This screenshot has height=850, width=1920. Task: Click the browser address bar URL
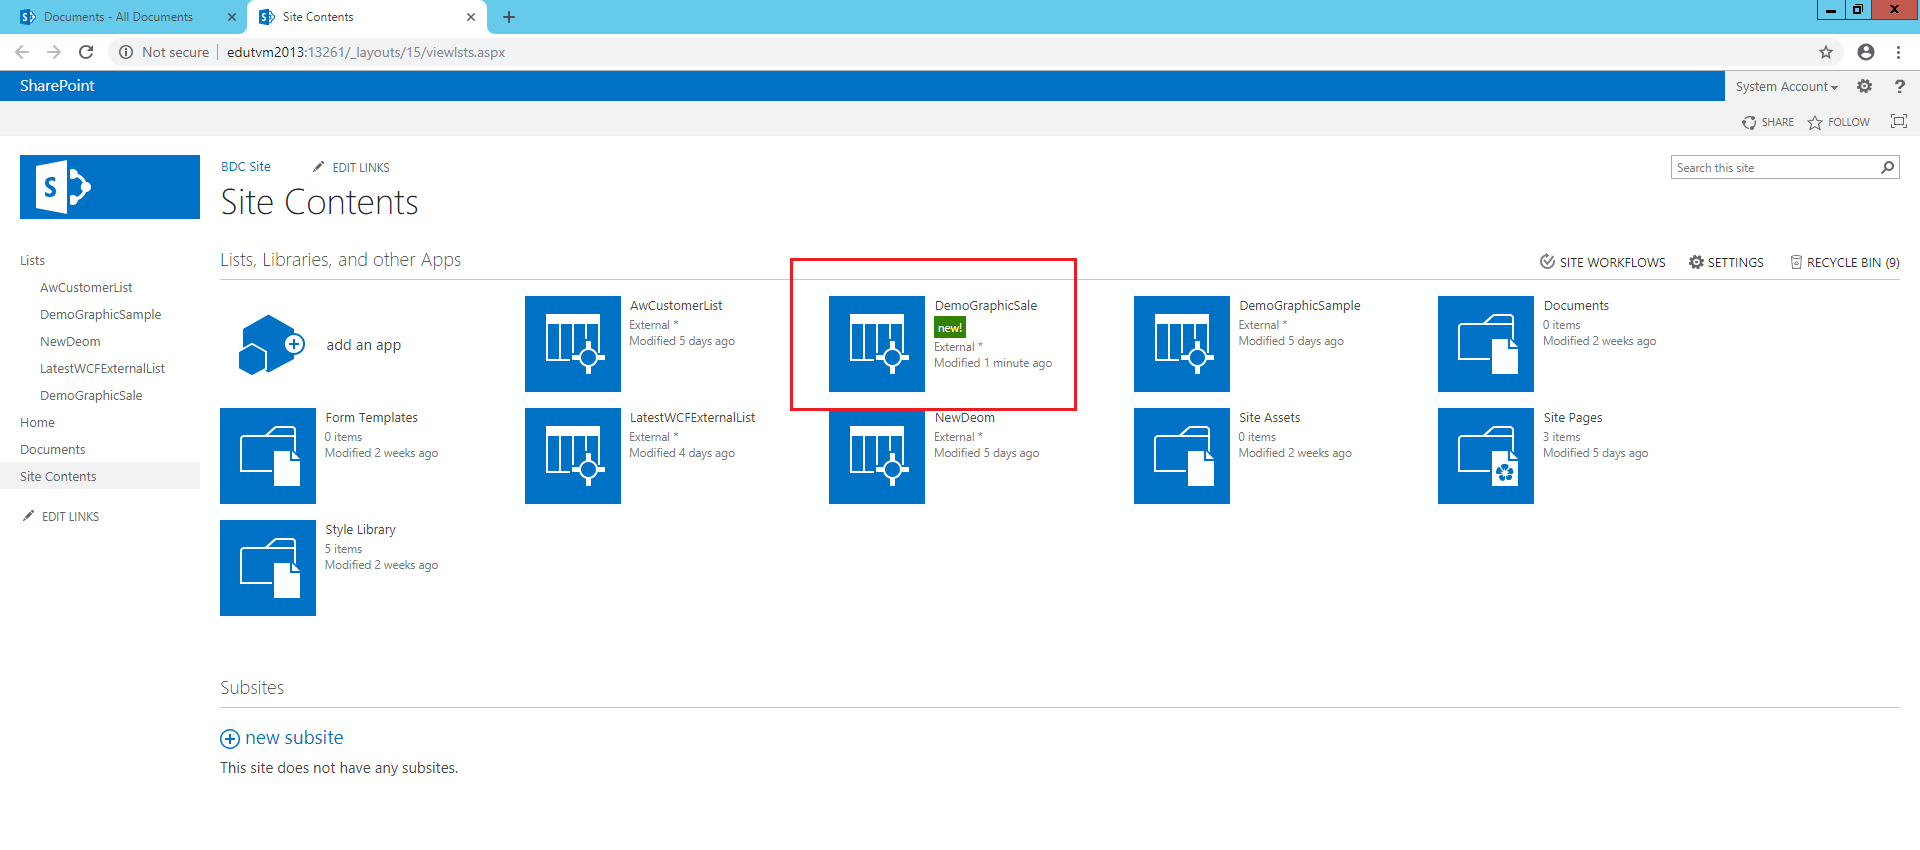(x=366, y=52)
